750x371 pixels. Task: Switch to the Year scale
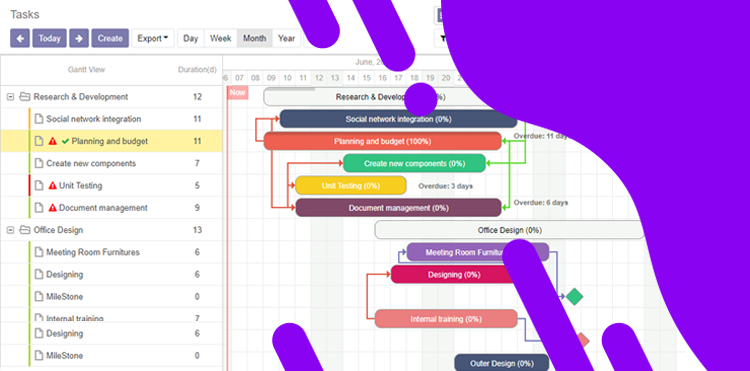(x=287, y=38)
